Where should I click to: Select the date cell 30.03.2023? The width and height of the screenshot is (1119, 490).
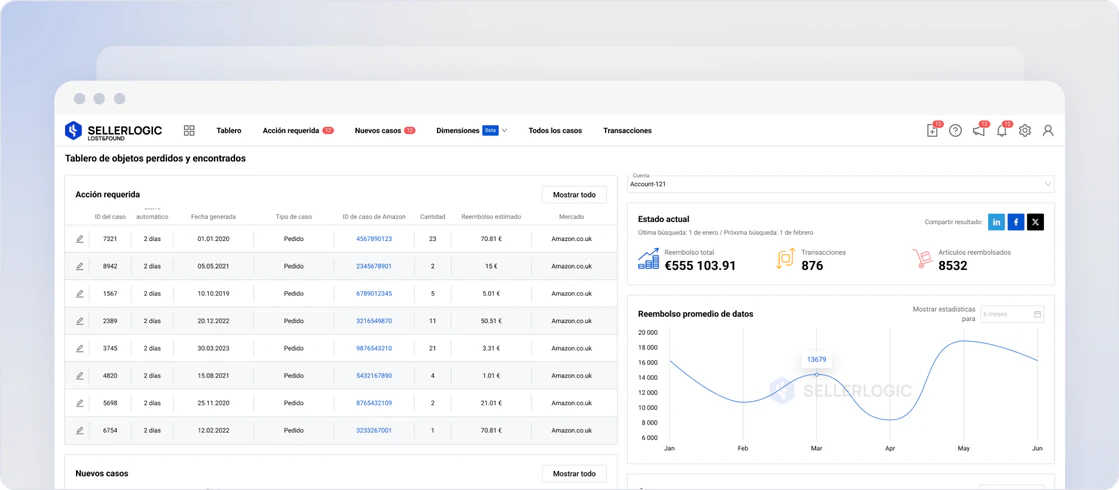[213, 348]
